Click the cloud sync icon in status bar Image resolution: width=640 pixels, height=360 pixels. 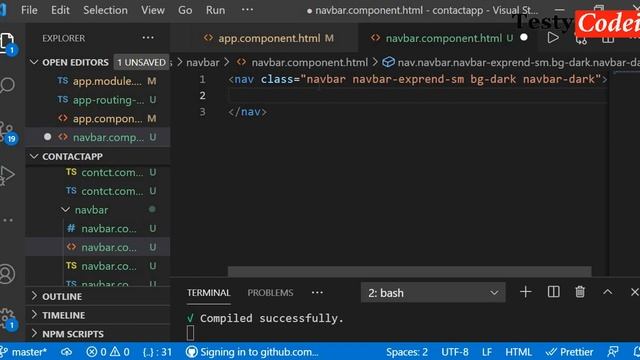click(x=67, y=352)
